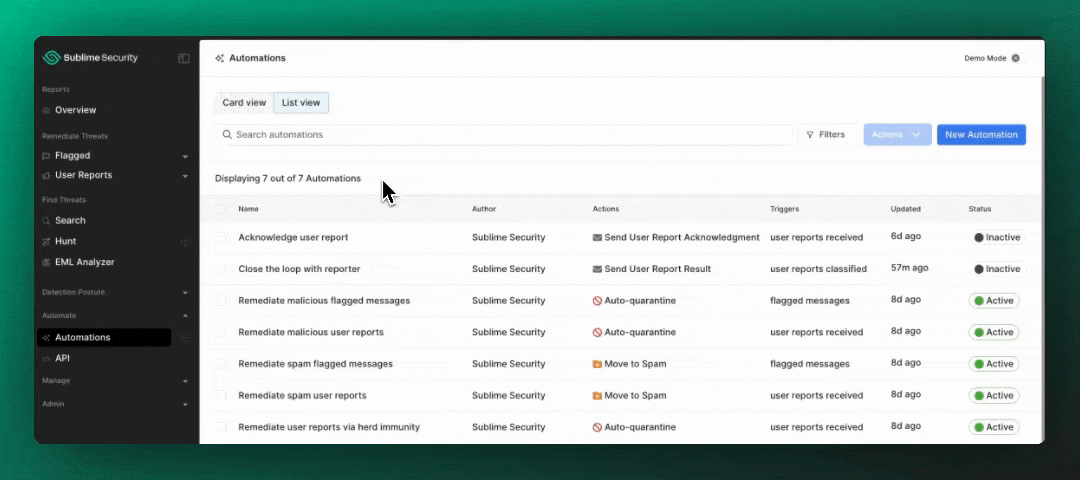Click the Hunt icon in the sidebar
This screenshot has width=1080, height=480.
tap(46, 242)
